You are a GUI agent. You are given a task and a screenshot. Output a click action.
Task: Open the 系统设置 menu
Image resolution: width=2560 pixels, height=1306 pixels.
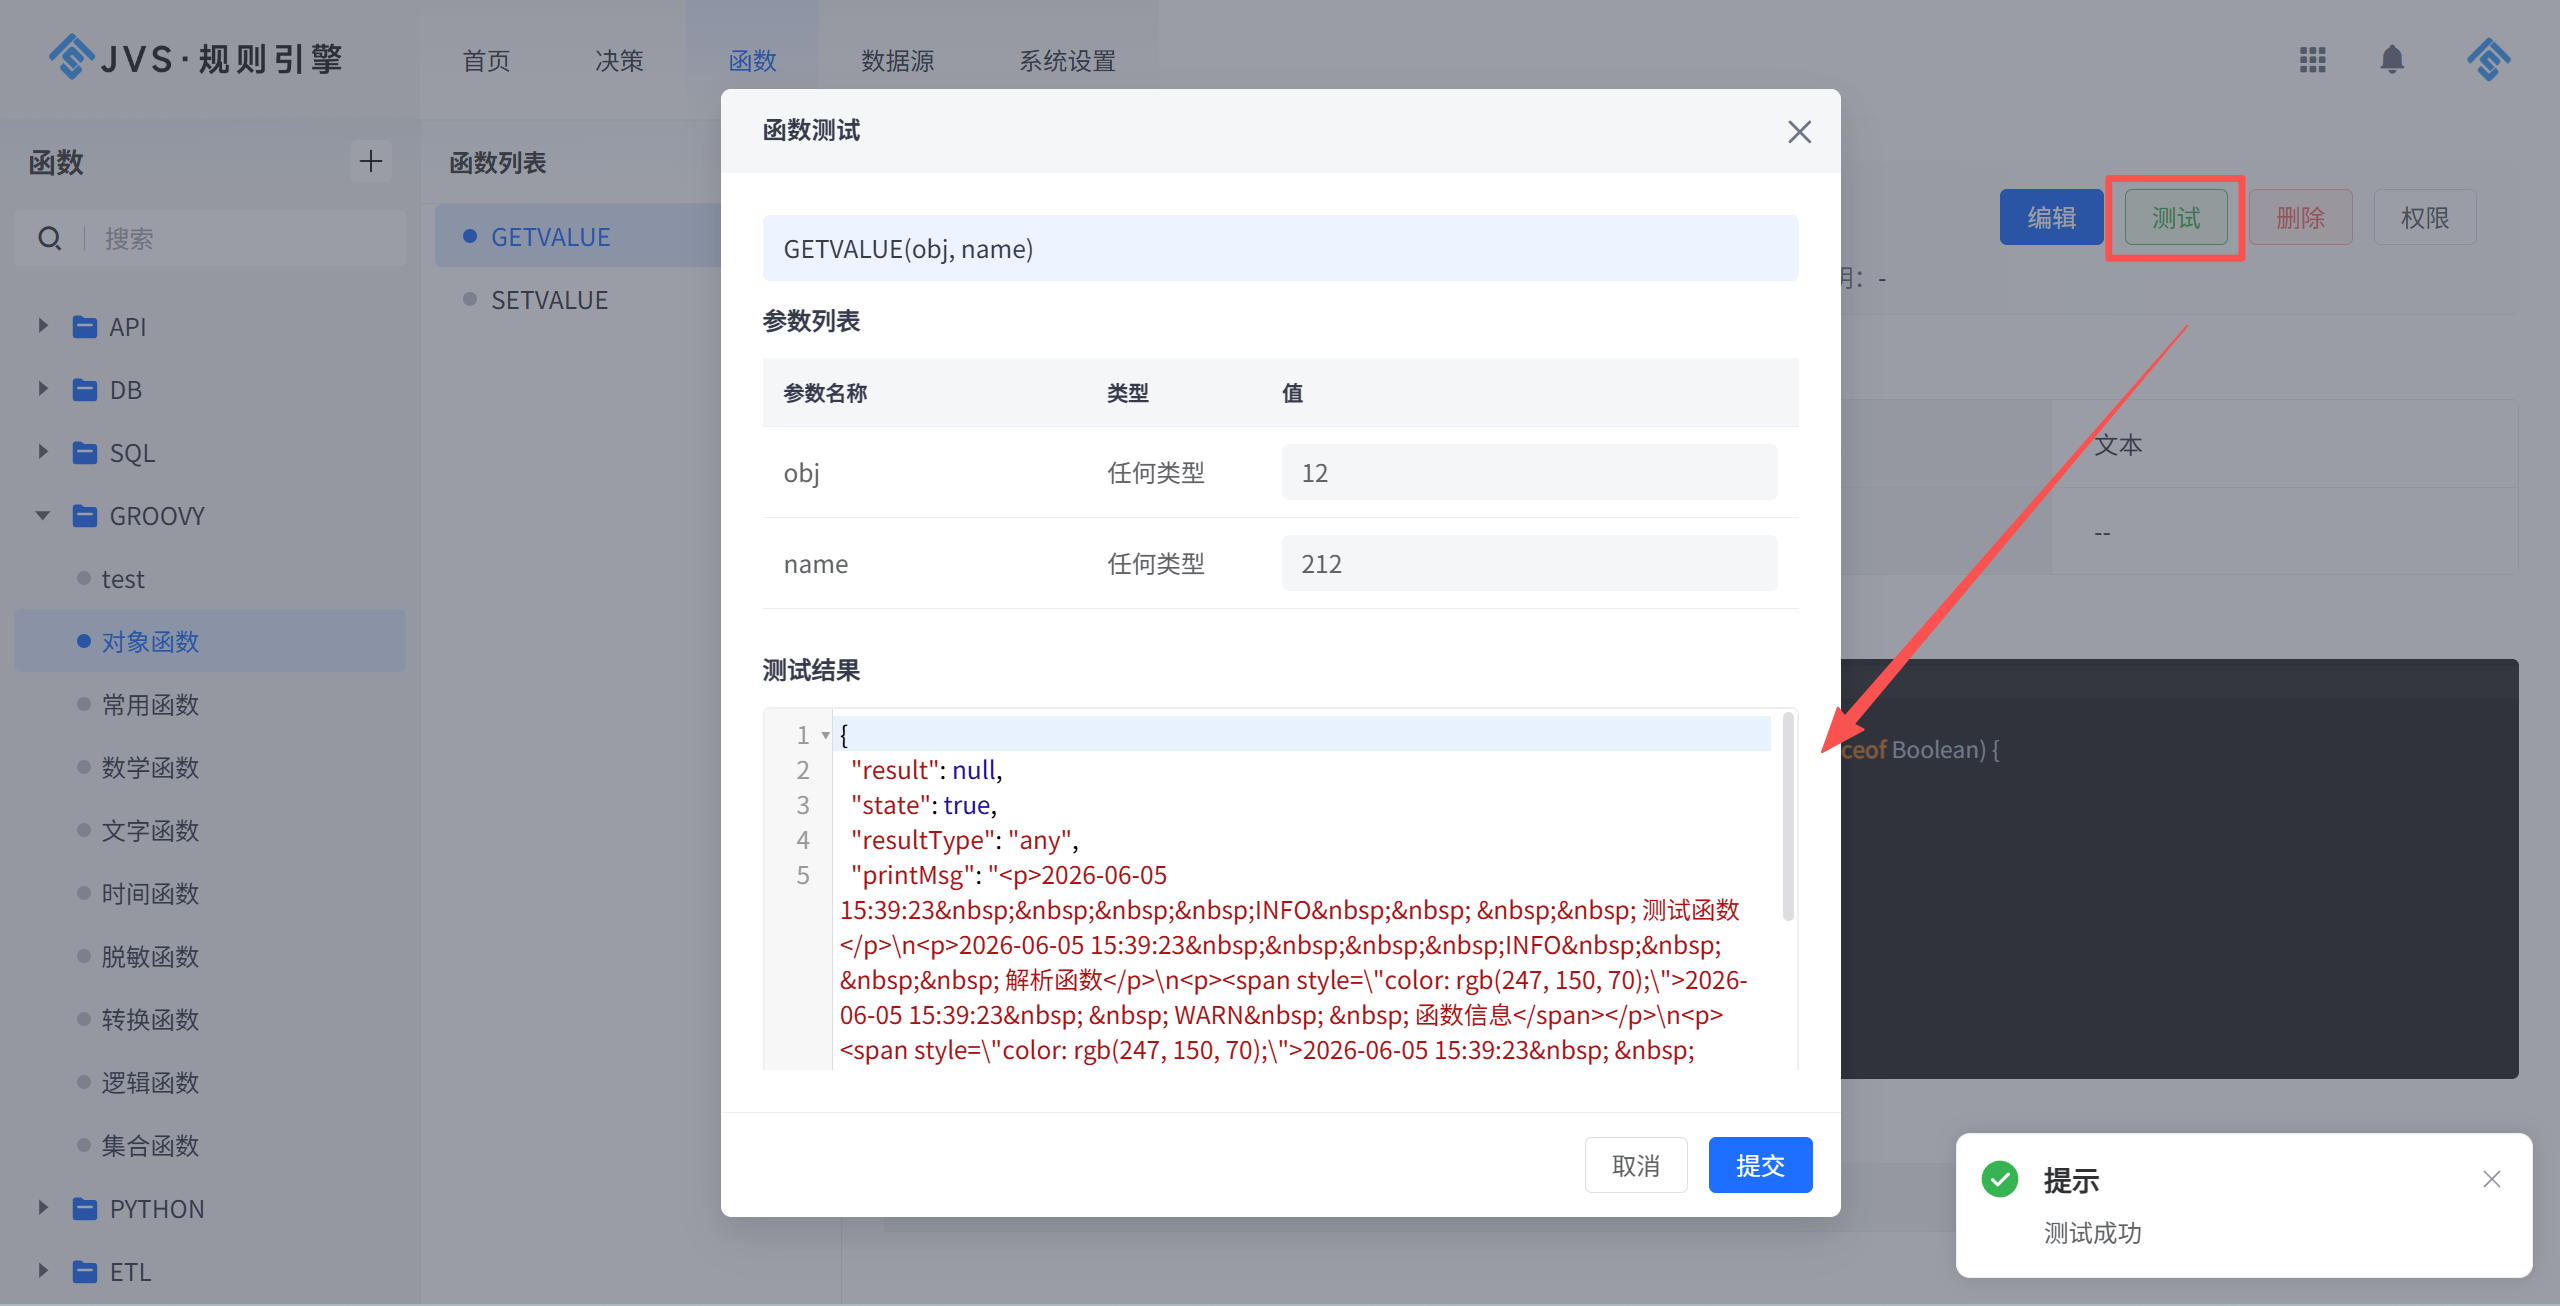[1067, 61]
